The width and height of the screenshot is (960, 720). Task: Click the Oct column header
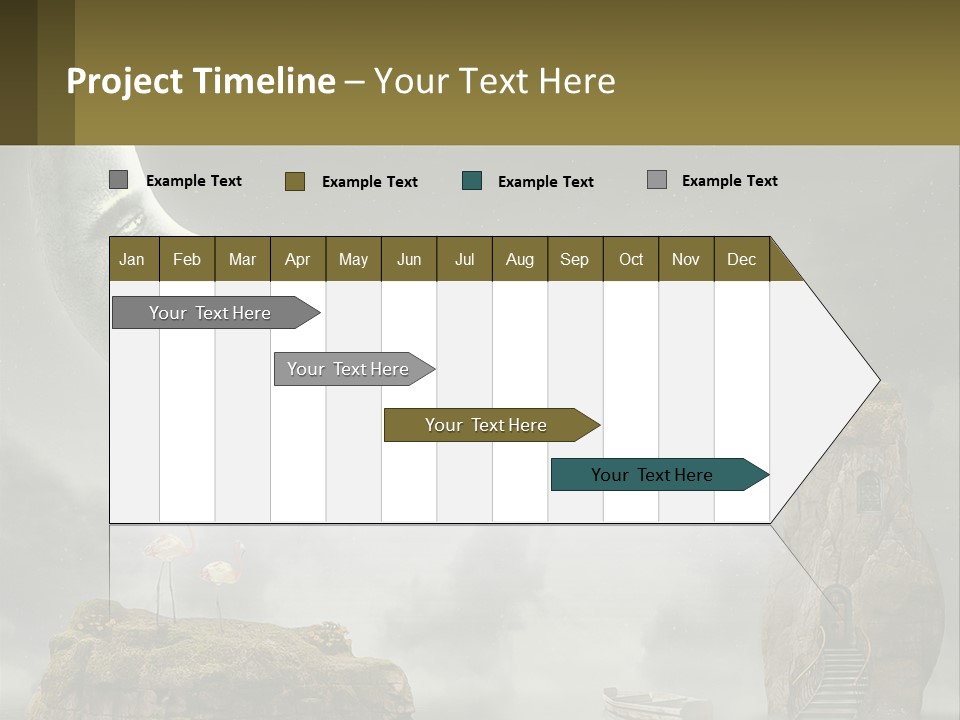(631, 259)
